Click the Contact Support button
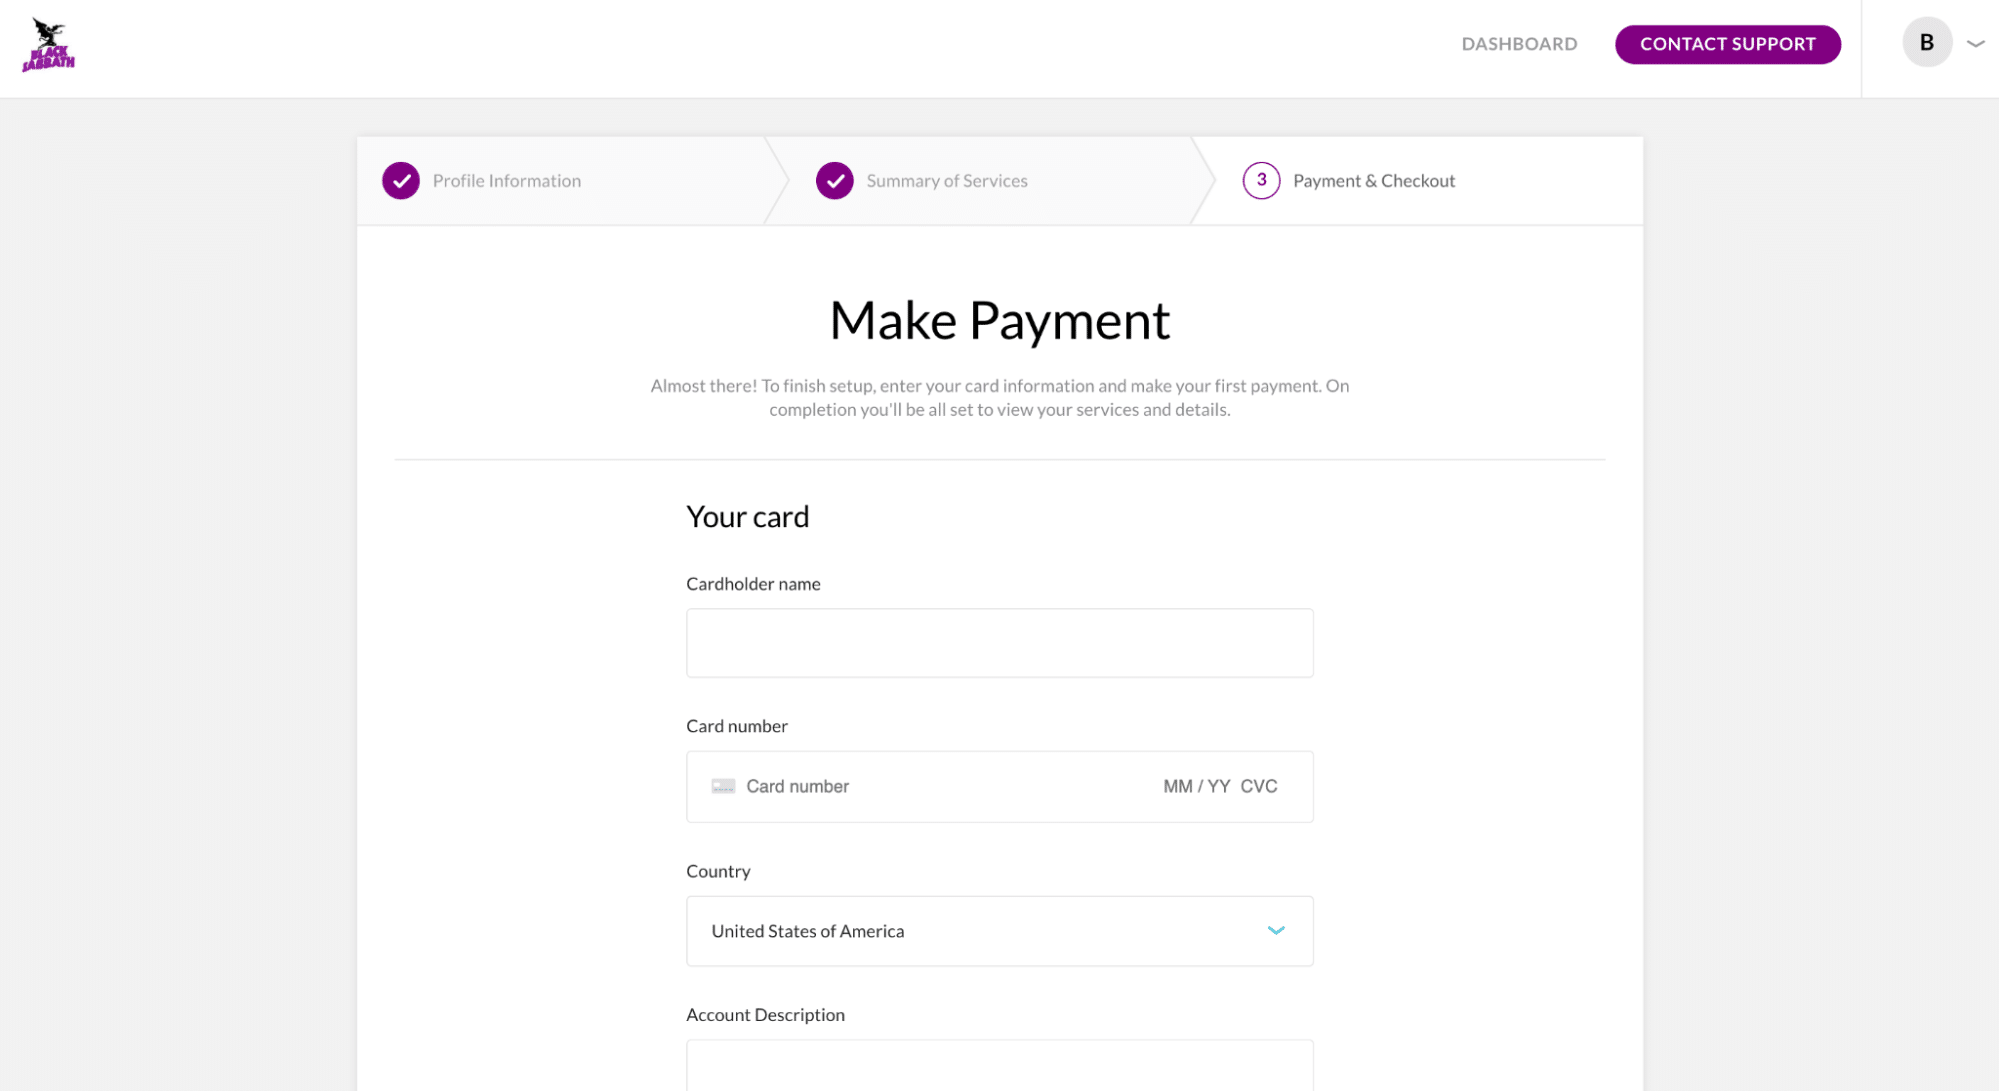 point(1727,44)
